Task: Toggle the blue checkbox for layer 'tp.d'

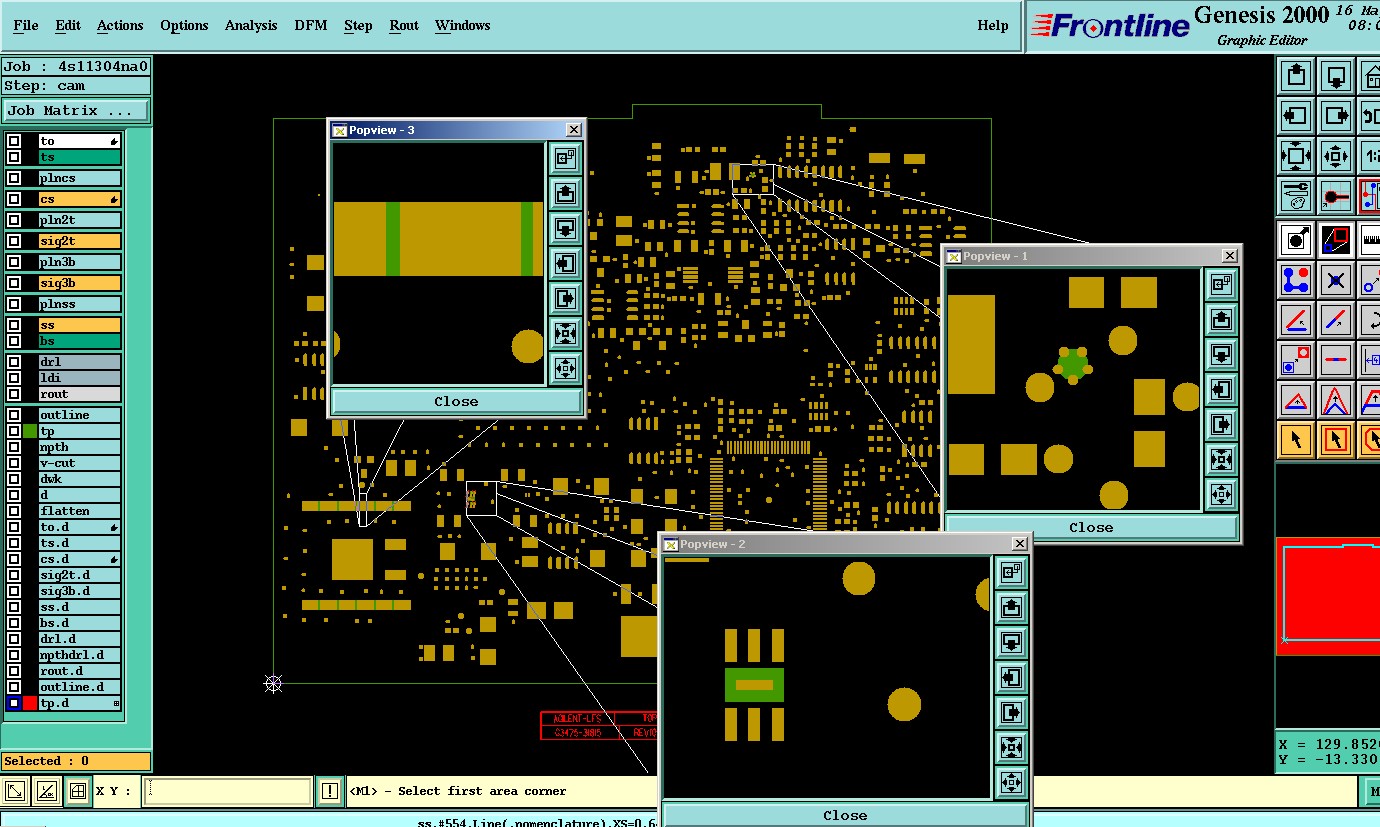Action: (14, 703)
